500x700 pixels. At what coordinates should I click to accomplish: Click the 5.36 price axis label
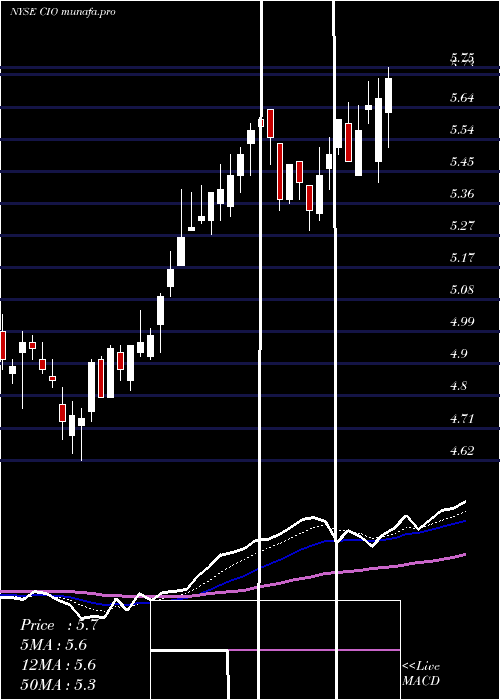[462, 194]
